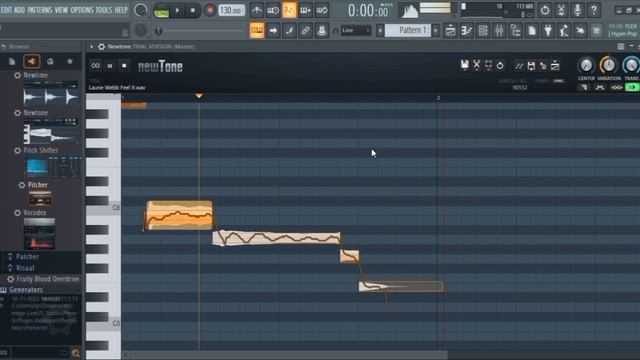Toggle the countdown before recording button
This screenshot has height=360, width=640.
coord(289,10)
